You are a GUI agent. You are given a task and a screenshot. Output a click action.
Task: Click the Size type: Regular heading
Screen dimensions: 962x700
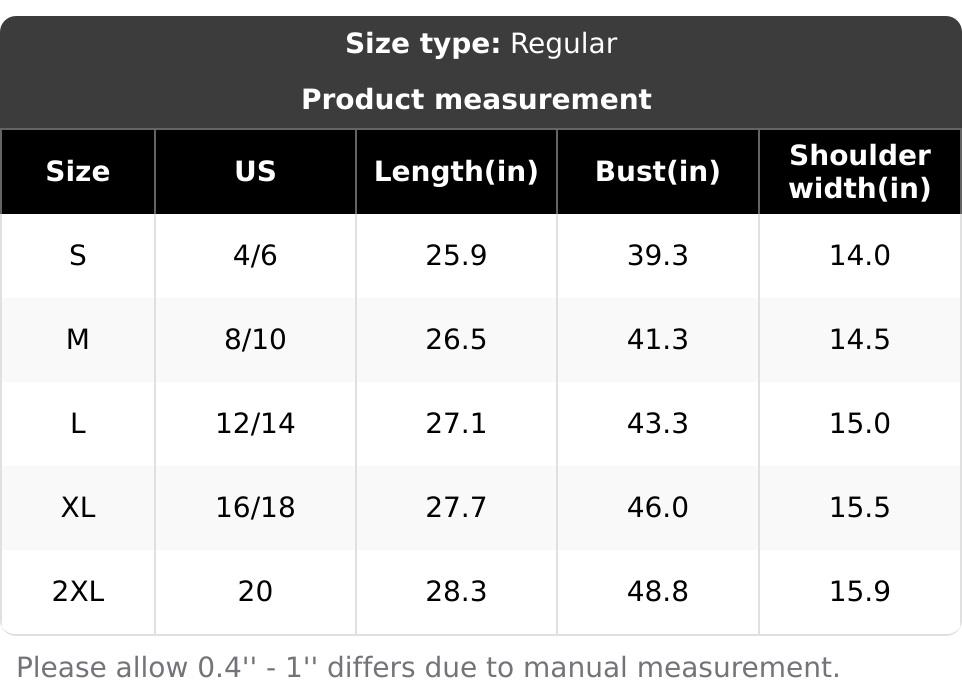pyautogui.click(x=481, y=44)
